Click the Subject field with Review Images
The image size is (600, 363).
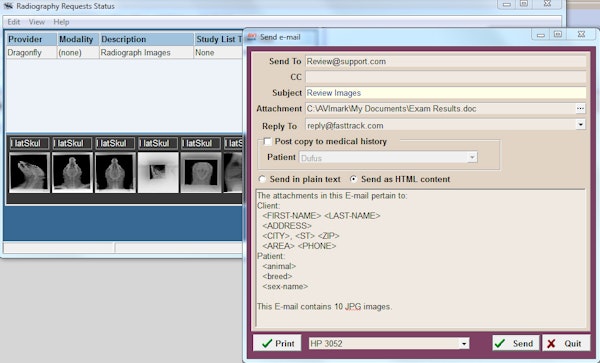click(445, 93)
